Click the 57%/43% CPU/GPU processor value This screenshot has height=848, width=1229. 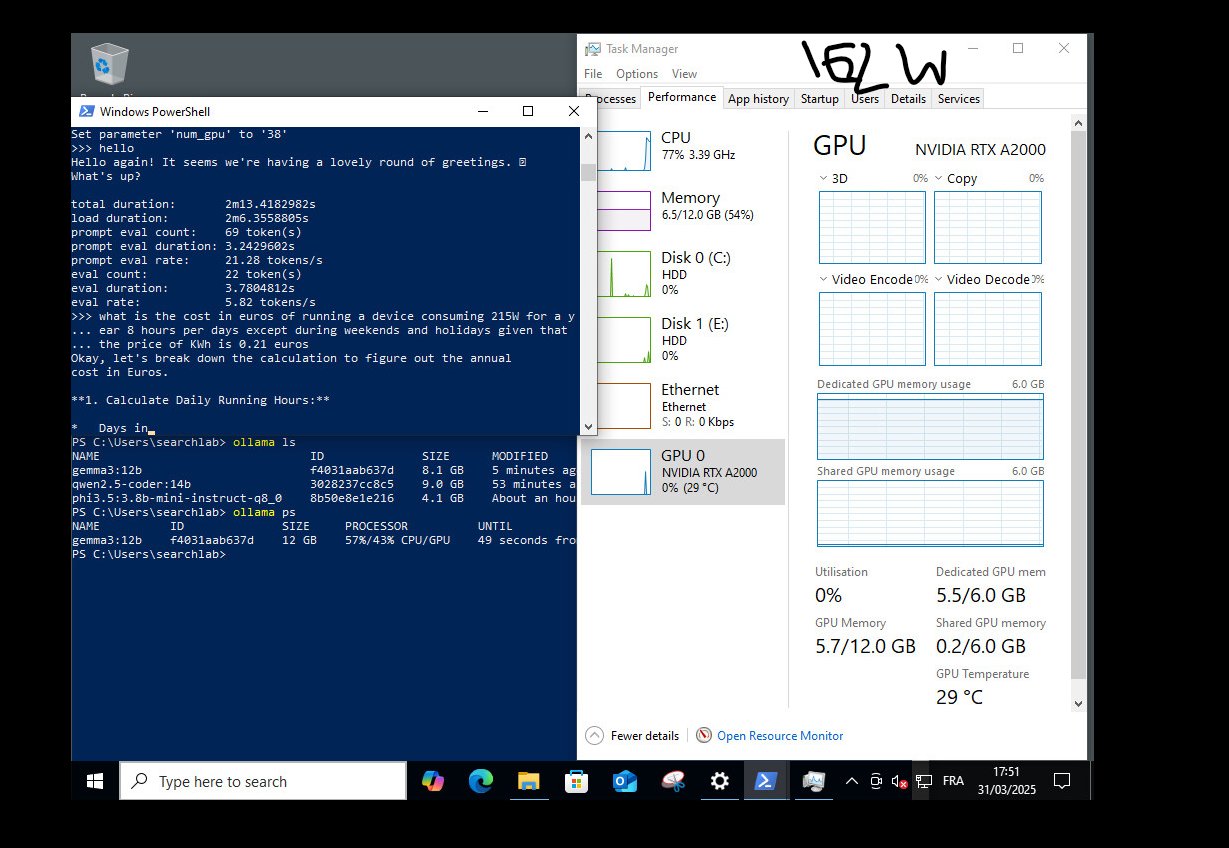point(397,540)
